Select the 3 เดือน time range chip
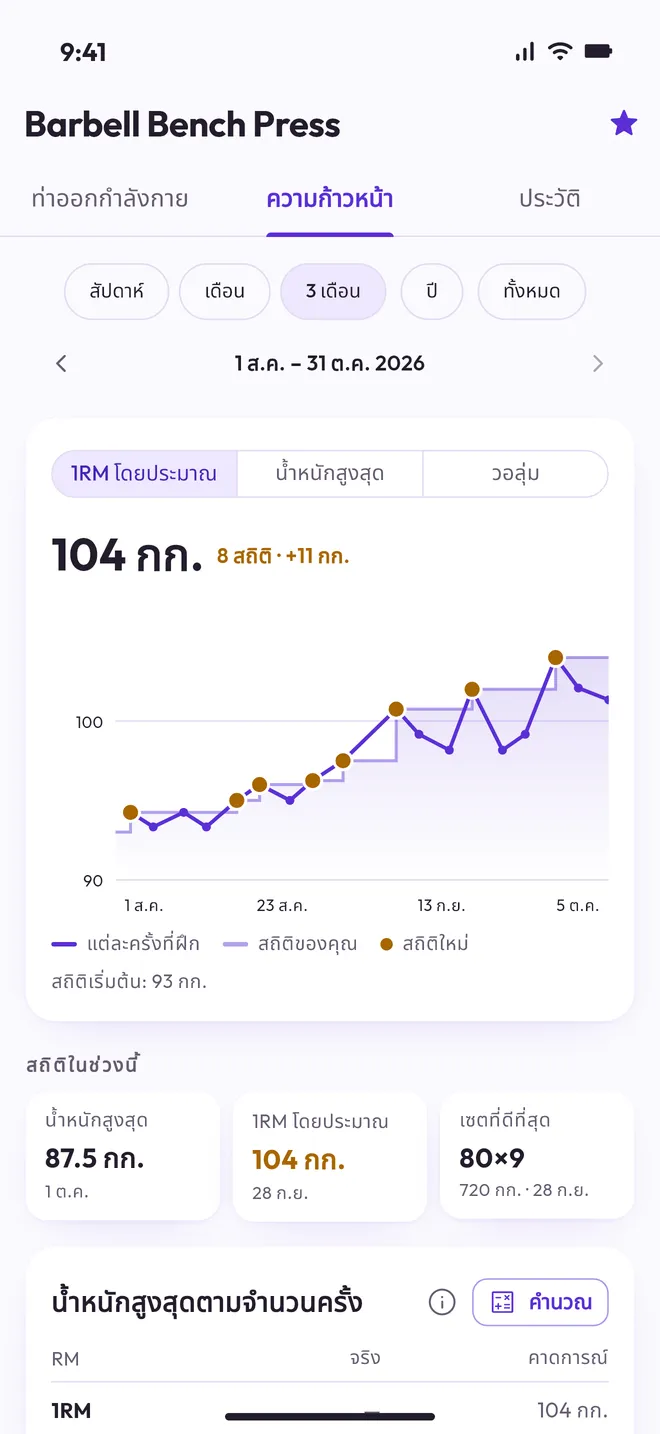660x1434 pixels. click(333, 292)
